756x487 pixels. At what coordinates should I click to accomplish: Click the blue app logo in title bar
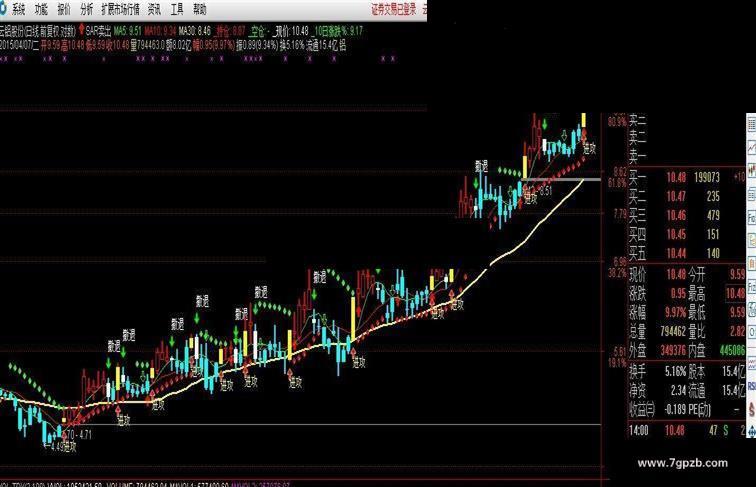point(3,9)
